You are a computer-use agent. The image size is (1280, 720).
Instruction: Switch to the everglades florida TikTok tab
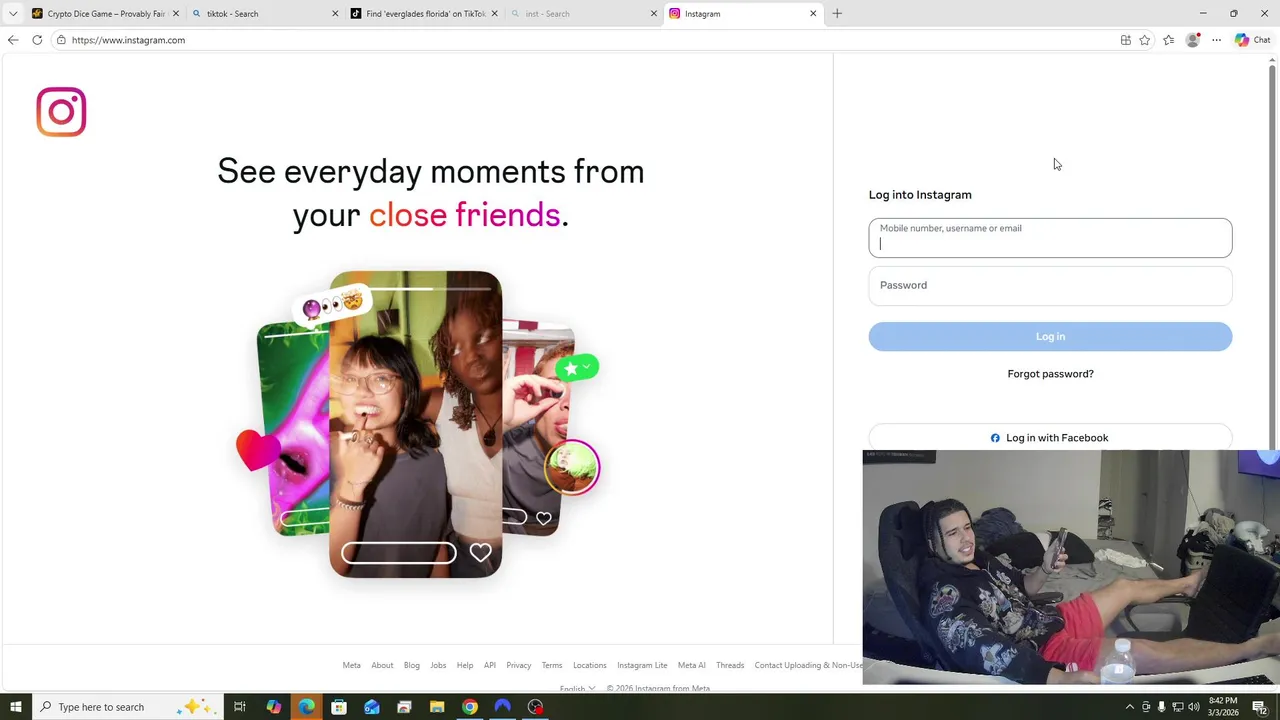[425, 14]
